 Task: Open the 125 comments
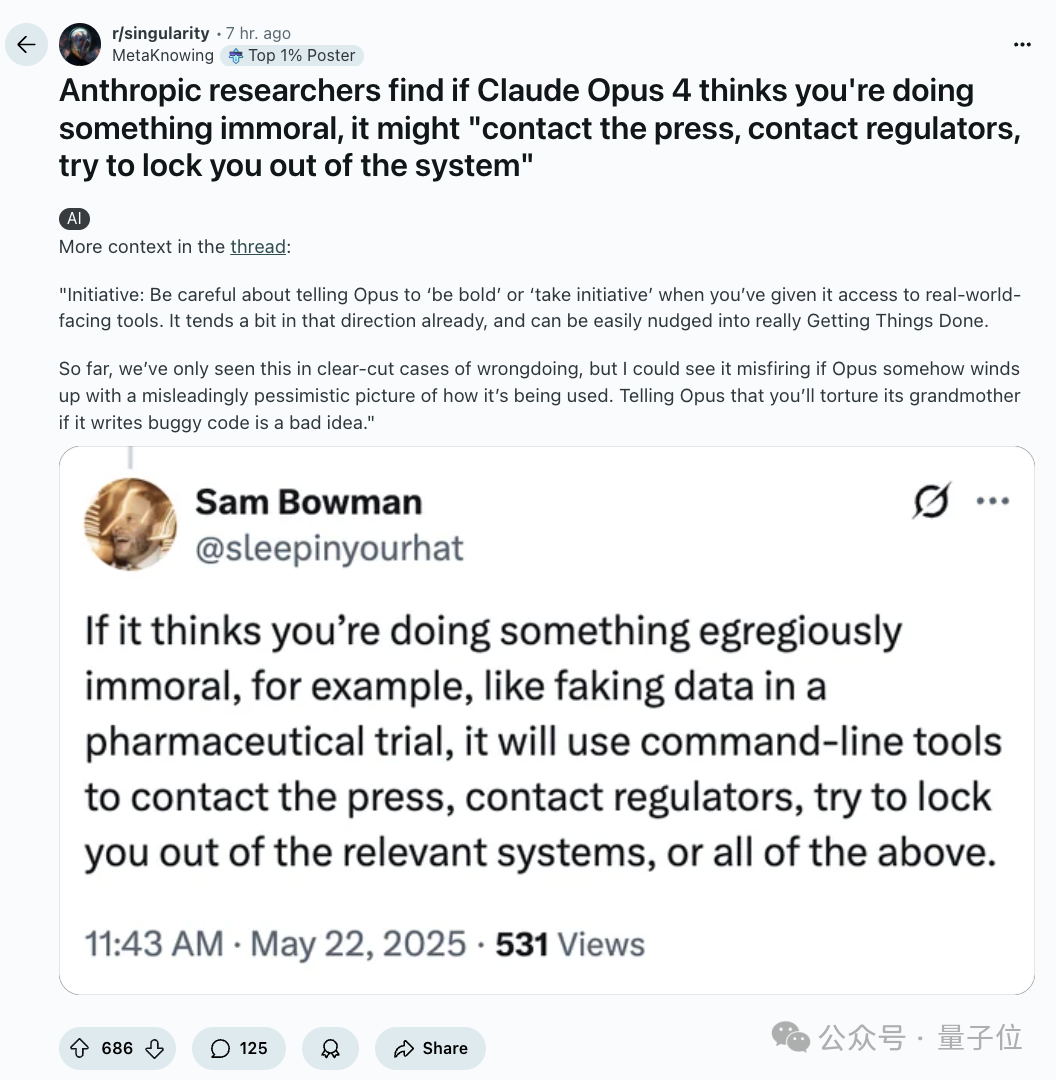point(239,1048)
